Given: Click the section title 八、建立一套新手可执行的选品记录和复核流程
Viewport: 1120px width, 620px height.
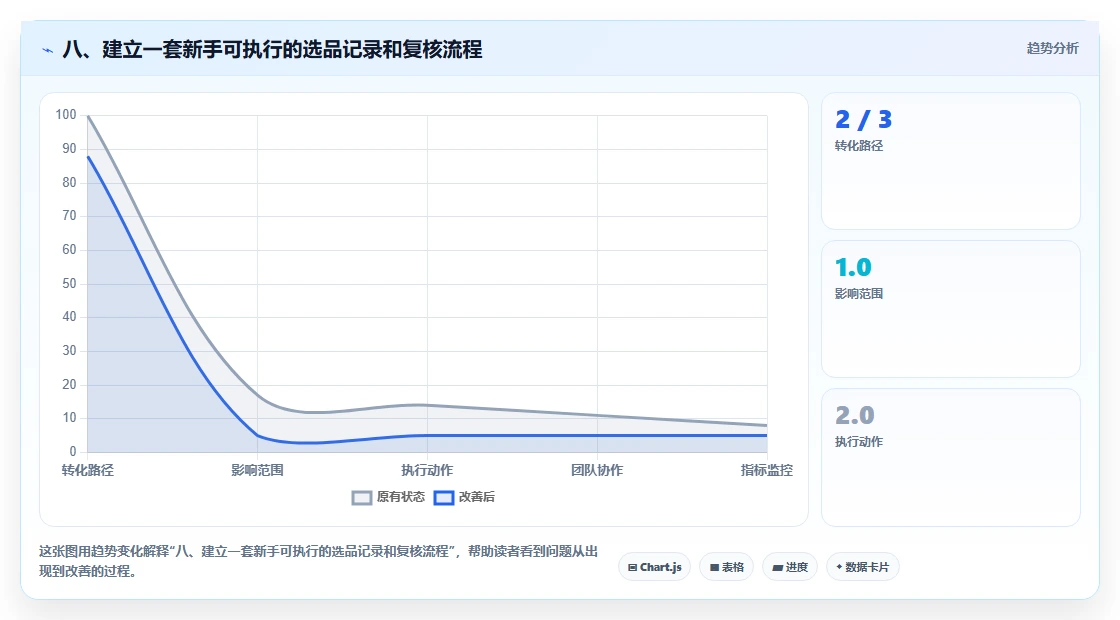Looking at the screenshot, I should (272, 49).
